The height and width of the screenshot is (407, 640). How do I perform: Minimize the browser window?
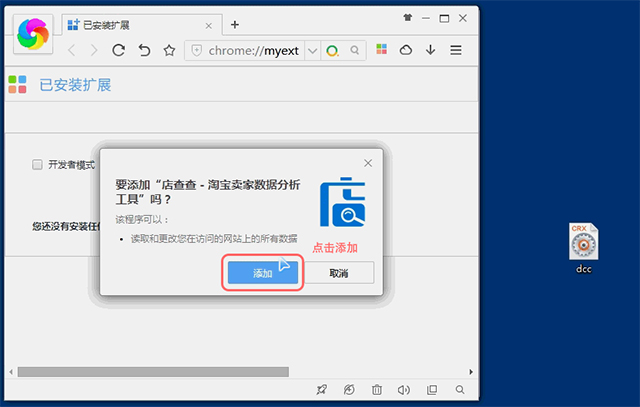click(426, 18)
